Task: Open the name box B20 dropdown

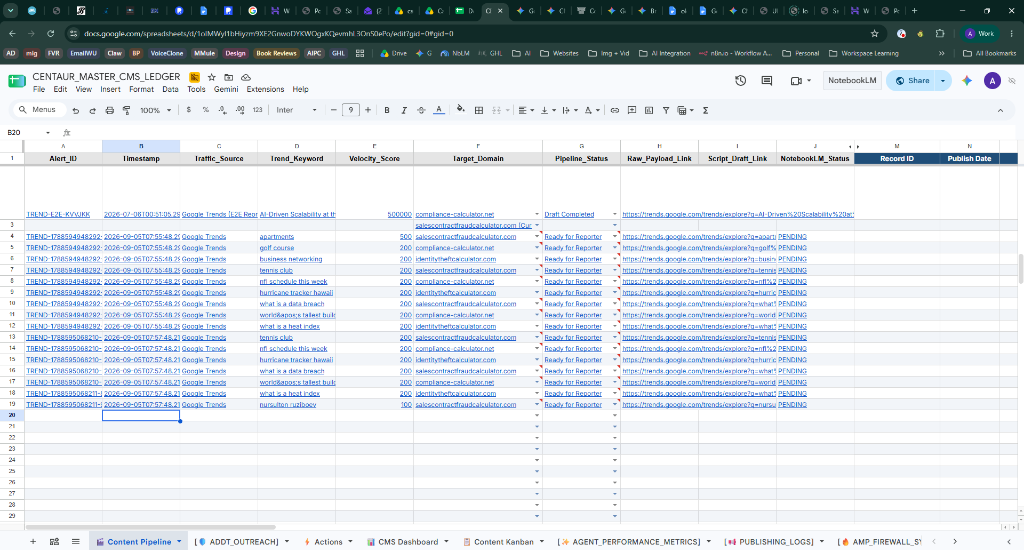Action: (48, 133)
